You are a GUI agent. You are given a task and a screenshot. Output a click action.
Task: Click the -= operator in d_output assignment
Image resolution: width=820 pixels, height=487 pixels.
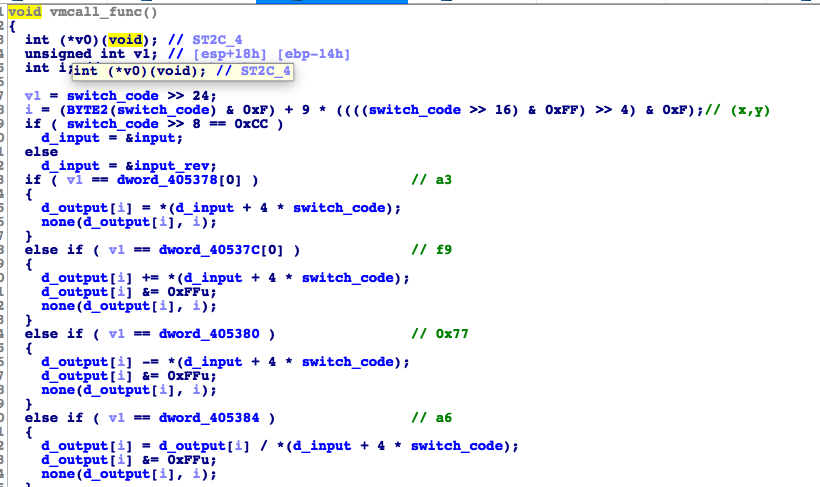click(150, 362)
